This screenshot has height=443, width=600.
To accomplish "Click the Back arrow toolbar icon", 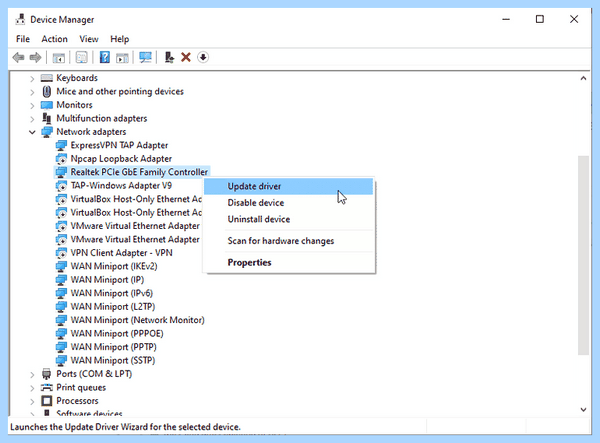I will coord(18,57).
